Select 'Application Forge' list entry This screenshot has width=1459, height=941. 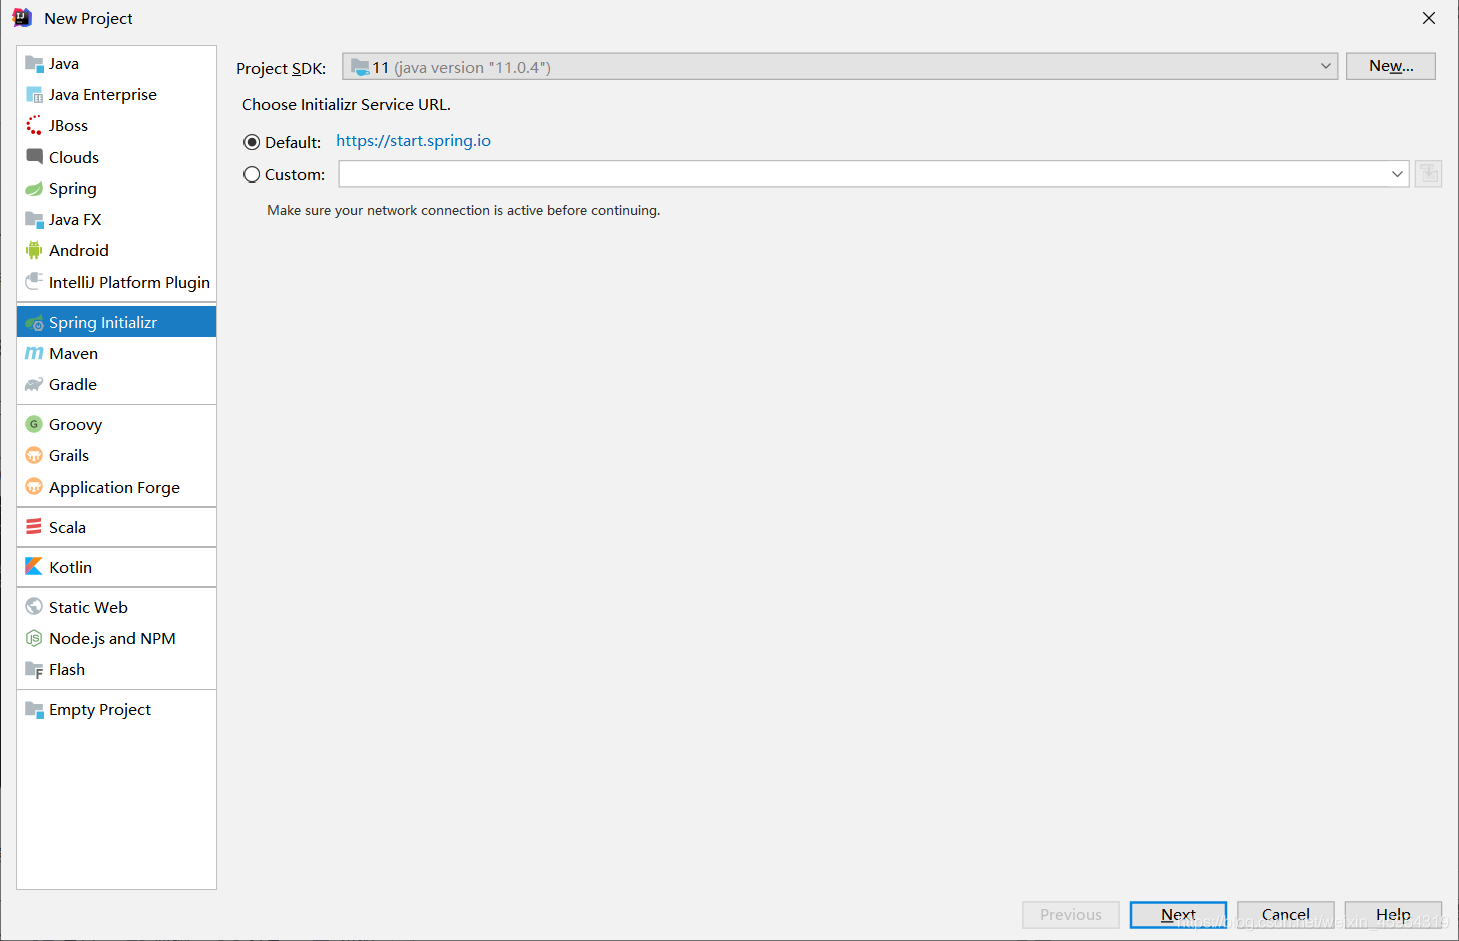coord(116,487)
